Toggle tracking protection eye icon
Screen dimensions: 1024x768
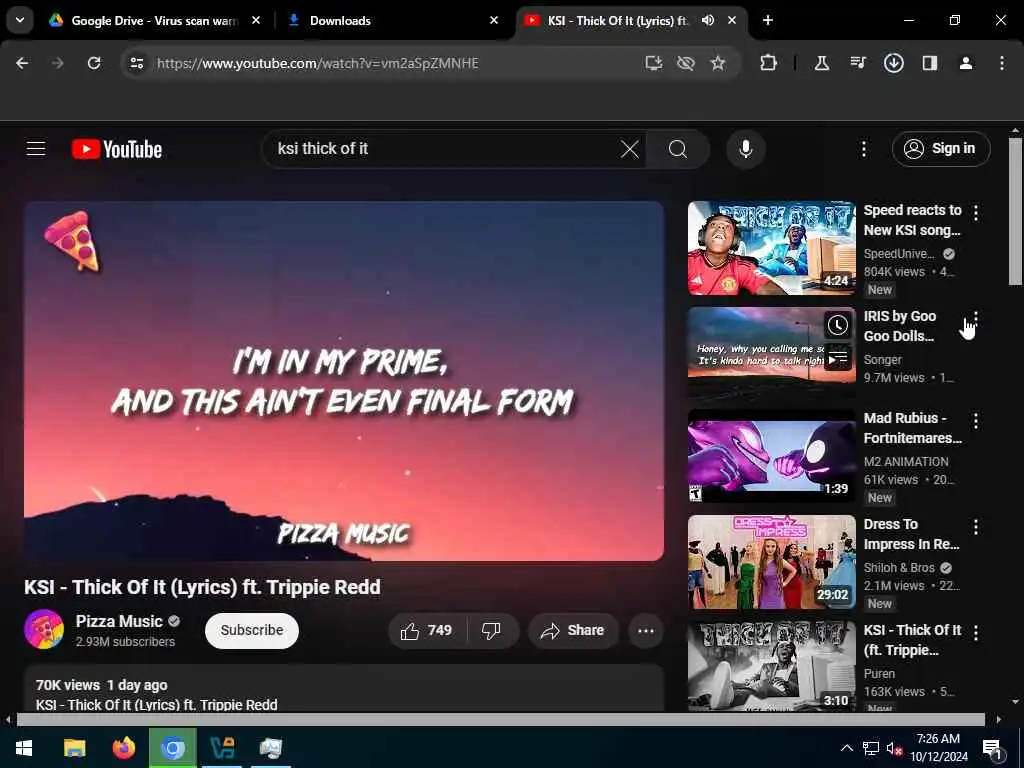click(685, 63)
